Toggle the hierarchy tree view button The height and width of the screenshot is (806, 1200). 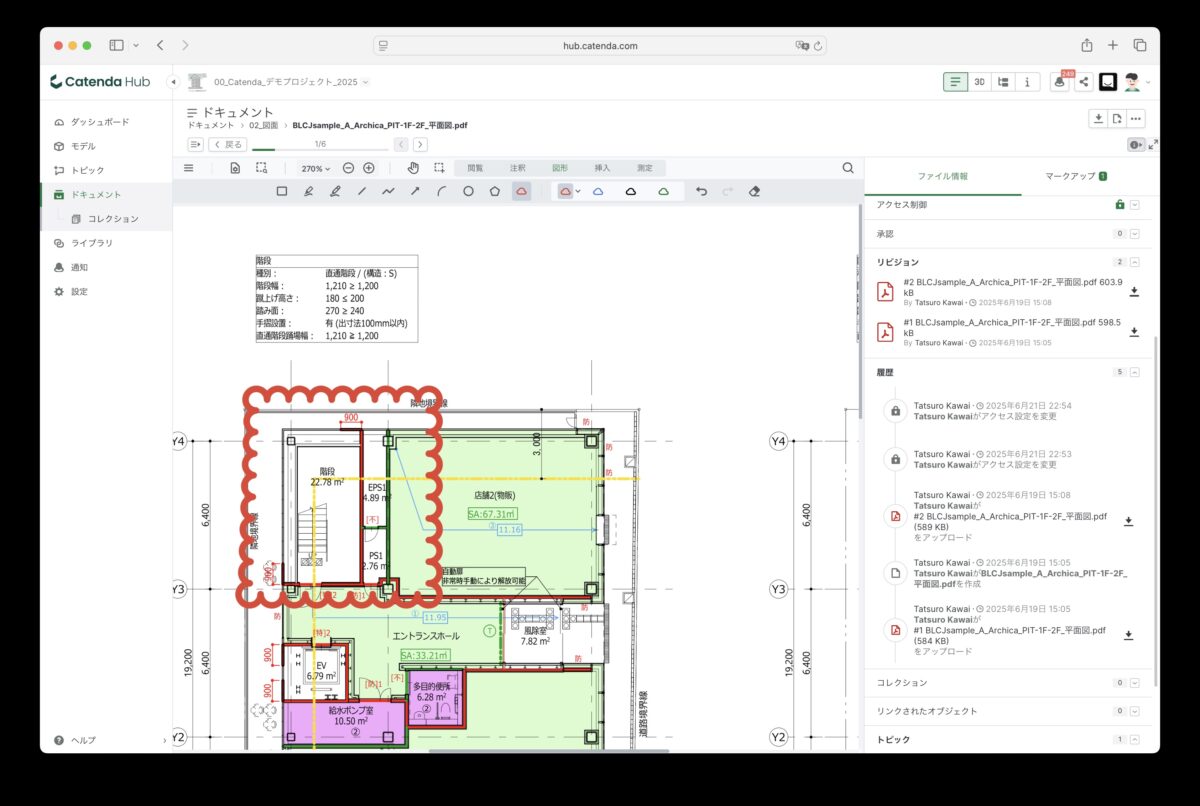pos(1003,82)
